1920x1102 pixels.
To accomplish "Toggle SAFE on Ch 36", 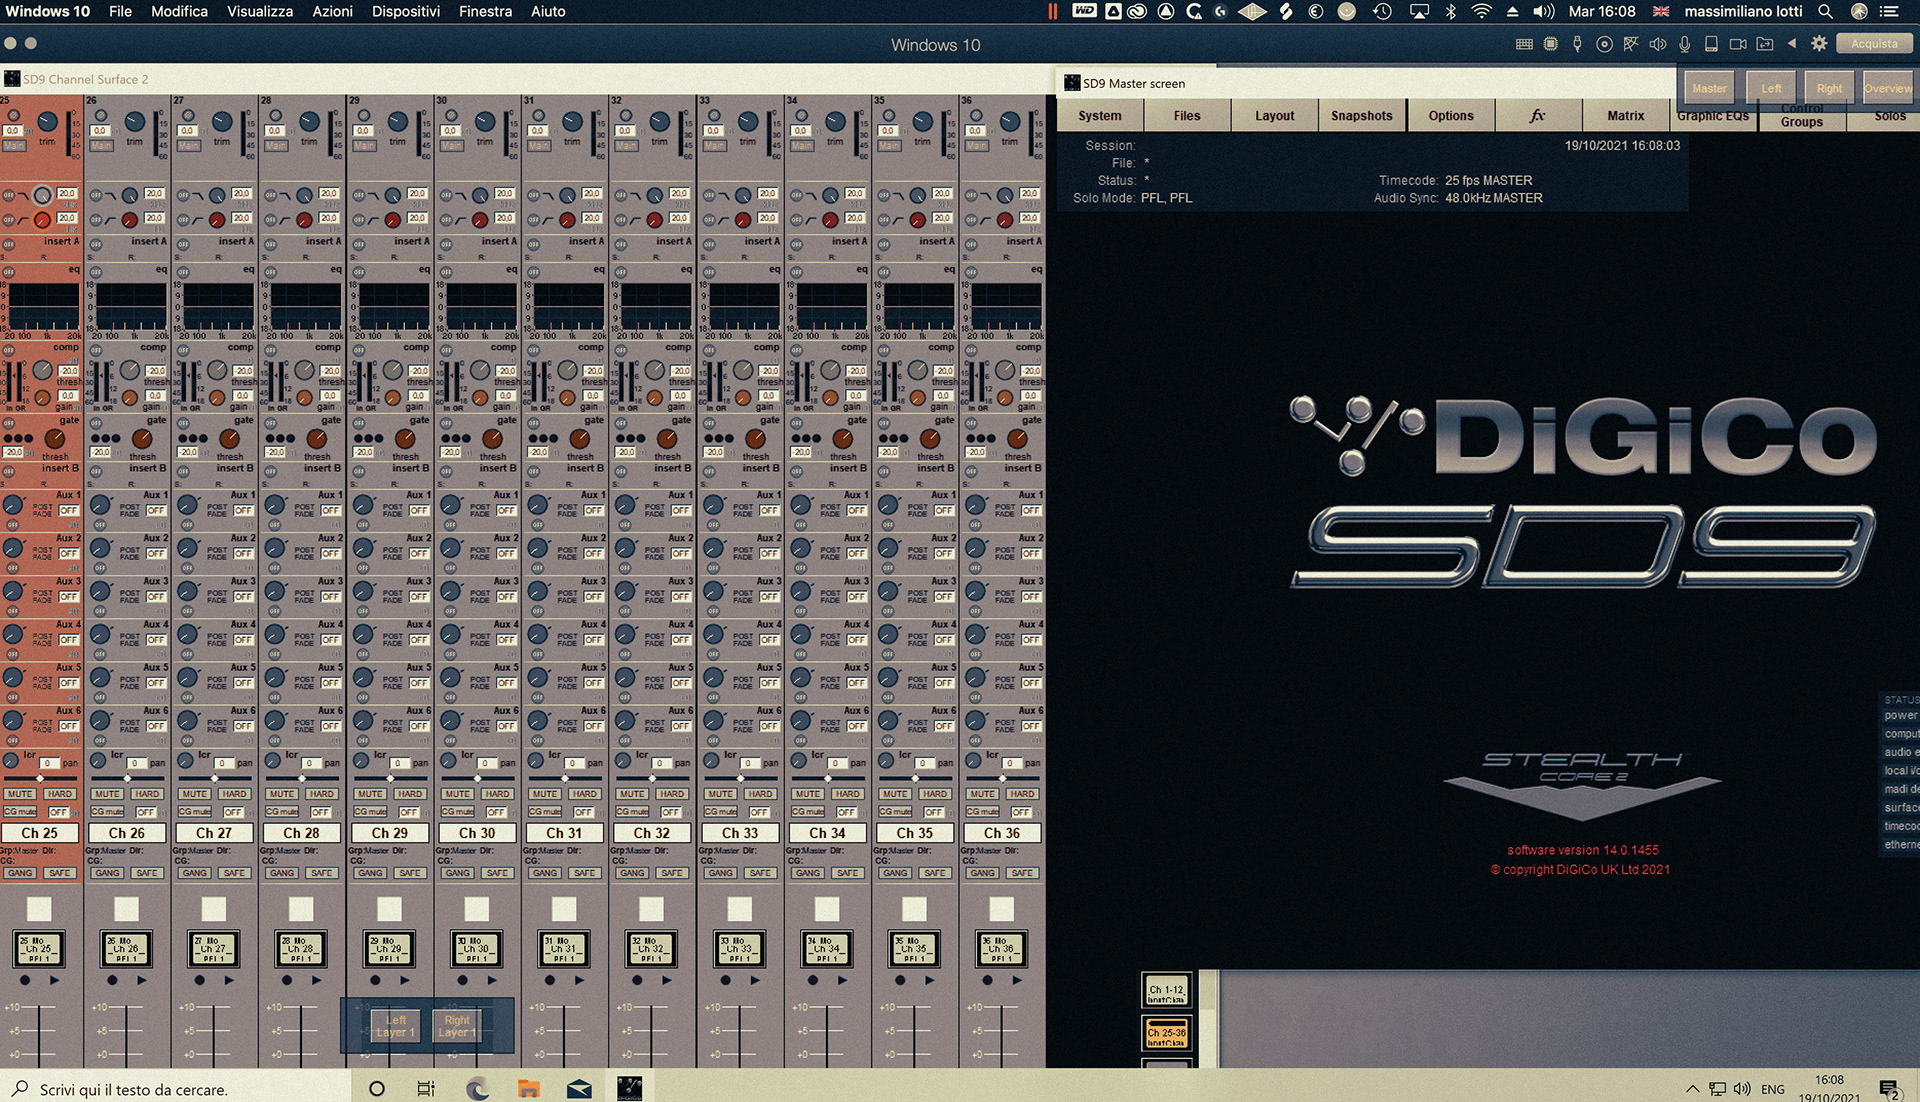I will click(x=1022, y=873).
